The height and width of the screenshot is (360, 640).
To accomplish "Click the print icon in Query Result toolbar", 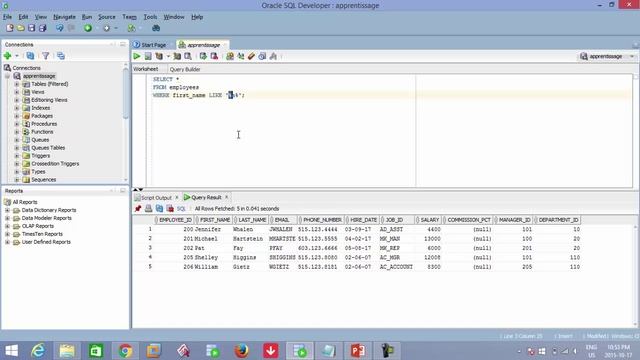I will (x=149, y=209).
